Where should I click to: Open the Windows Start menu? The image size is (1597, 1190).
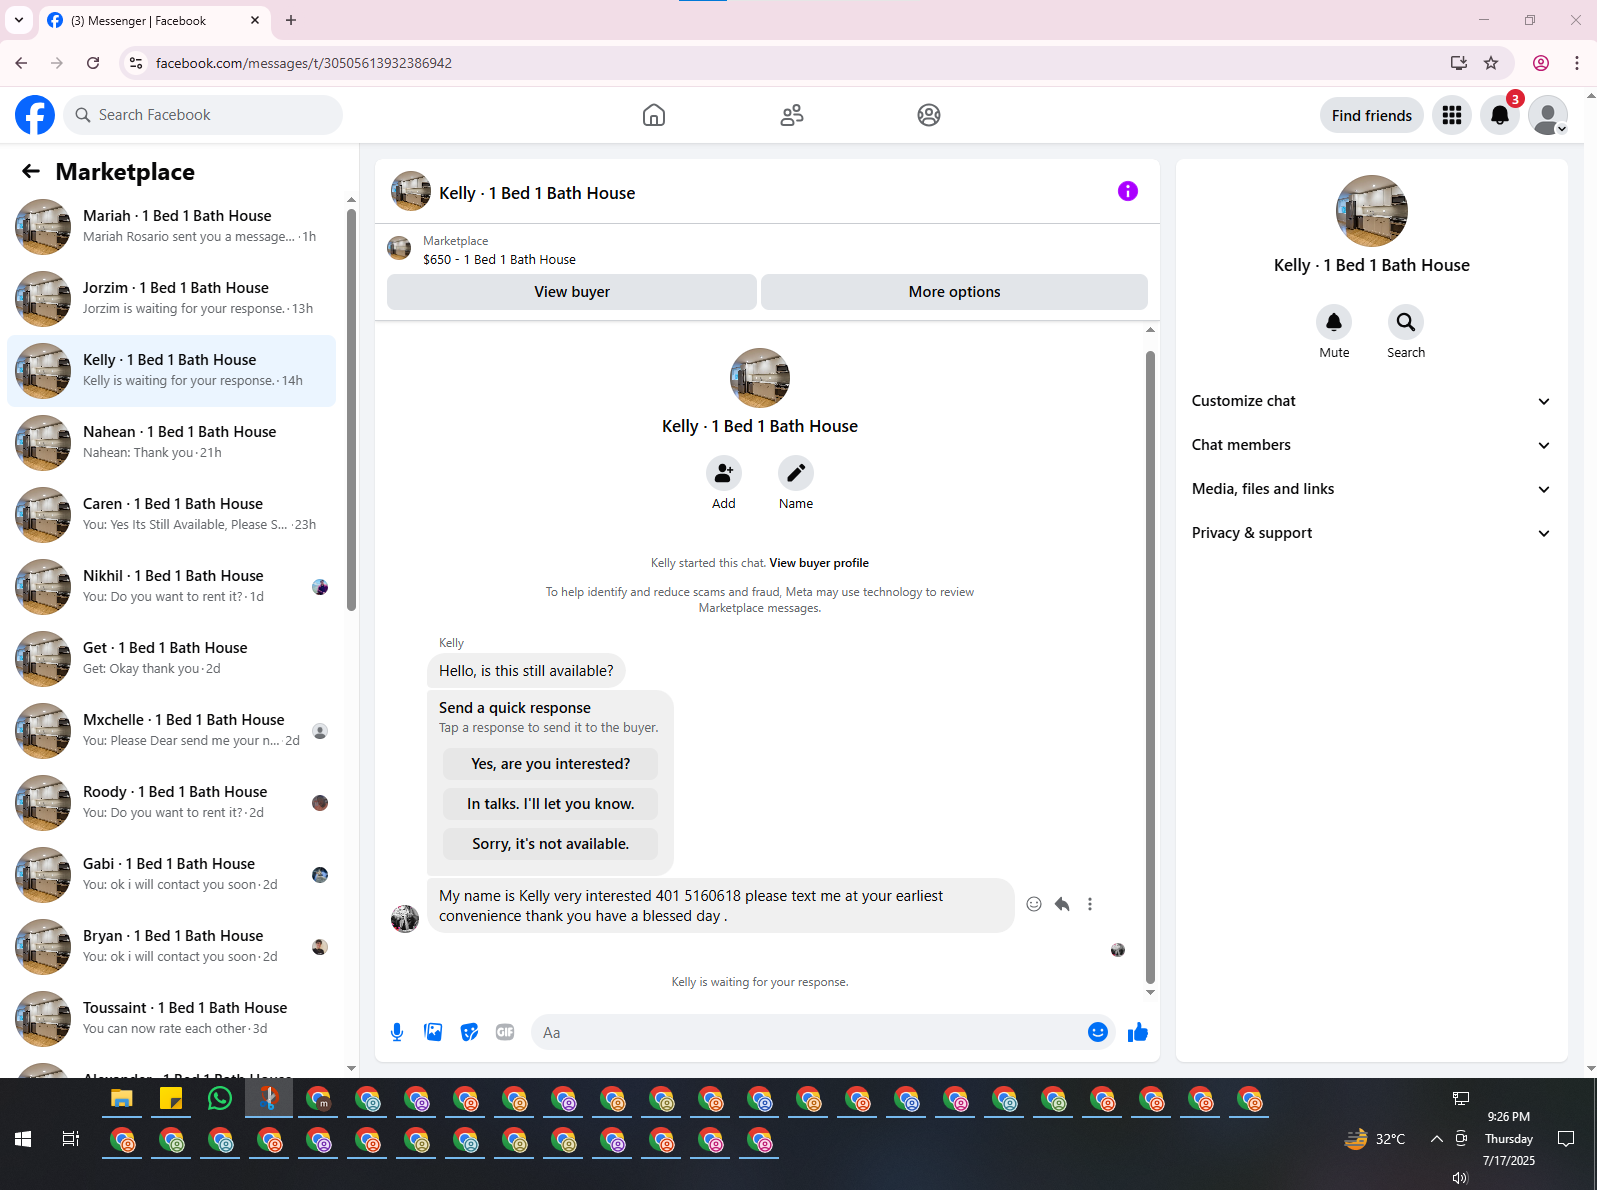23,1139
